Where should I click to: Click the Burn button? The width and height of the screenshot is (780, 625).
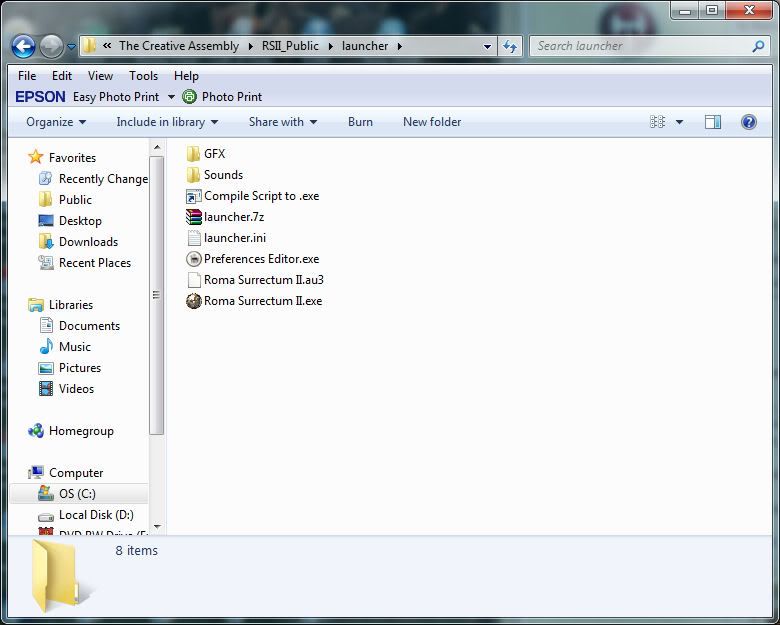click(x=360, y=122)
